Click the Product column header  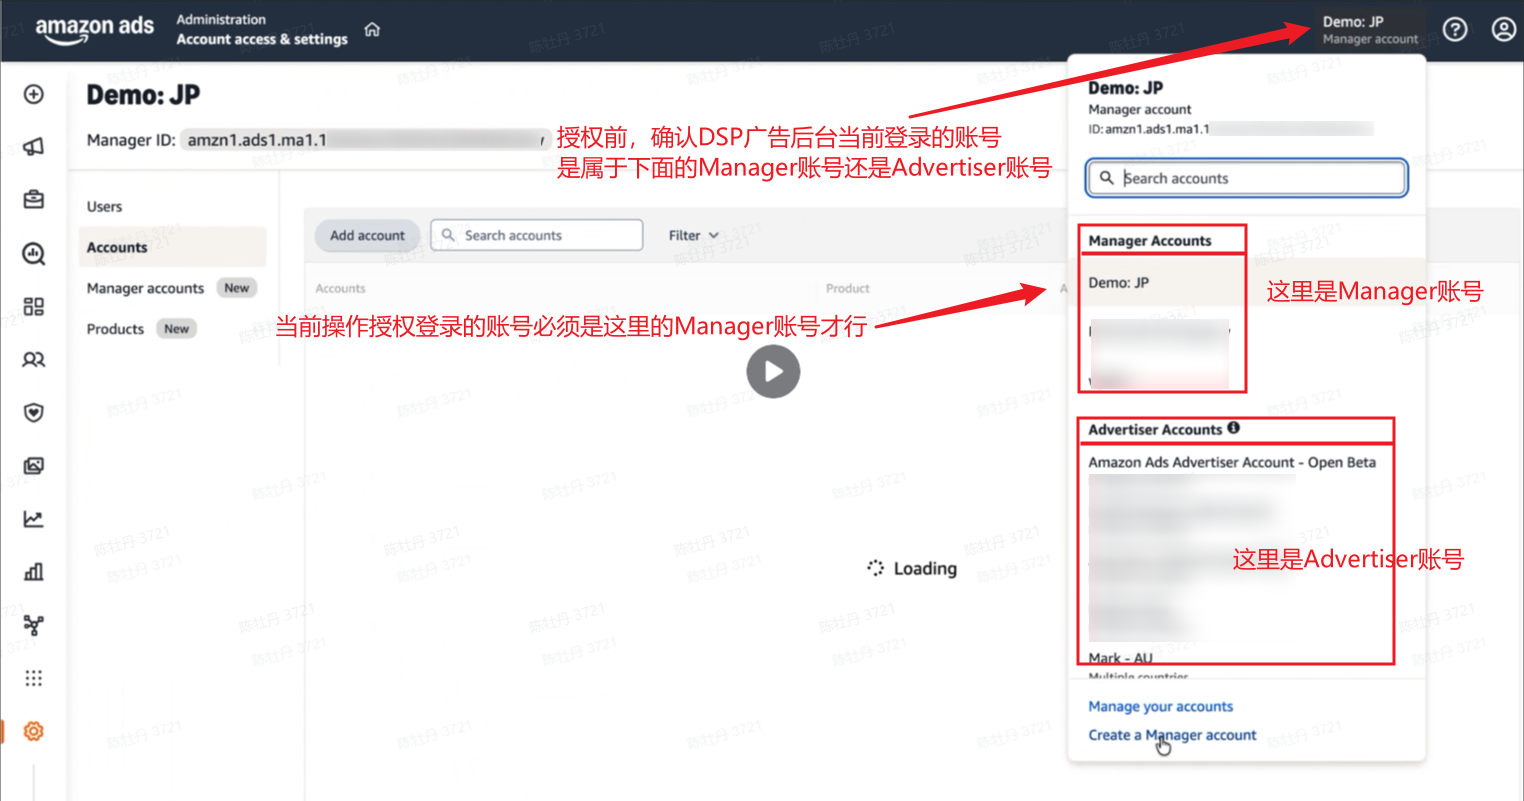pos(848,288)
